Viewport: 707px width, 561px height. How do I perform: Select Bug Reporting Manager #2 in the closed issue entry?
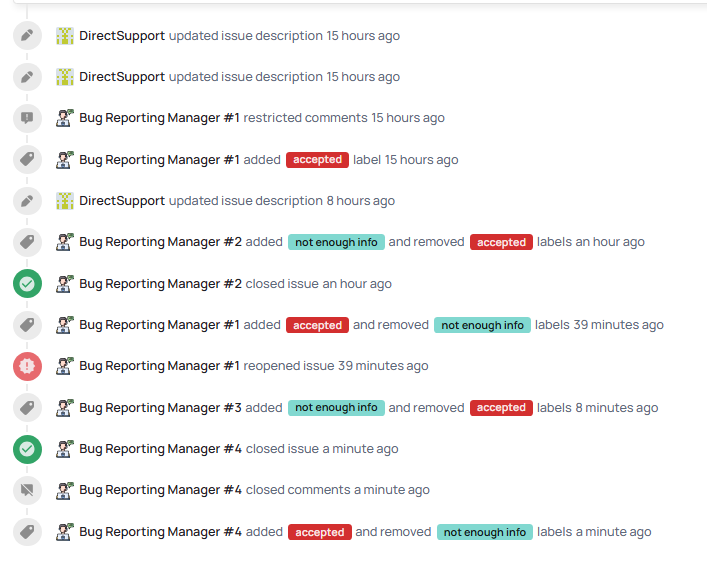tap(160, 284)
